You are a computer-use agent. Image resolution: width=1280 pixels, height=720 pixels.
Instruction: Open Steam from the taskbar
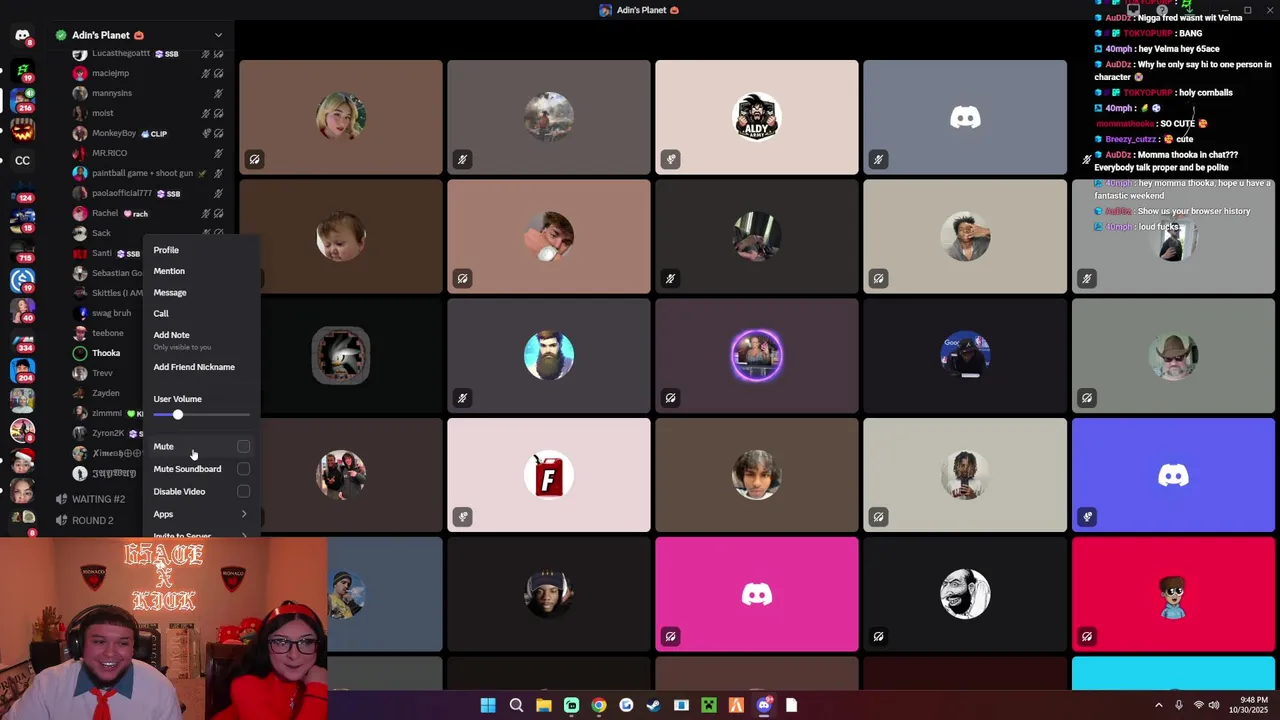[x=653, y=705]
